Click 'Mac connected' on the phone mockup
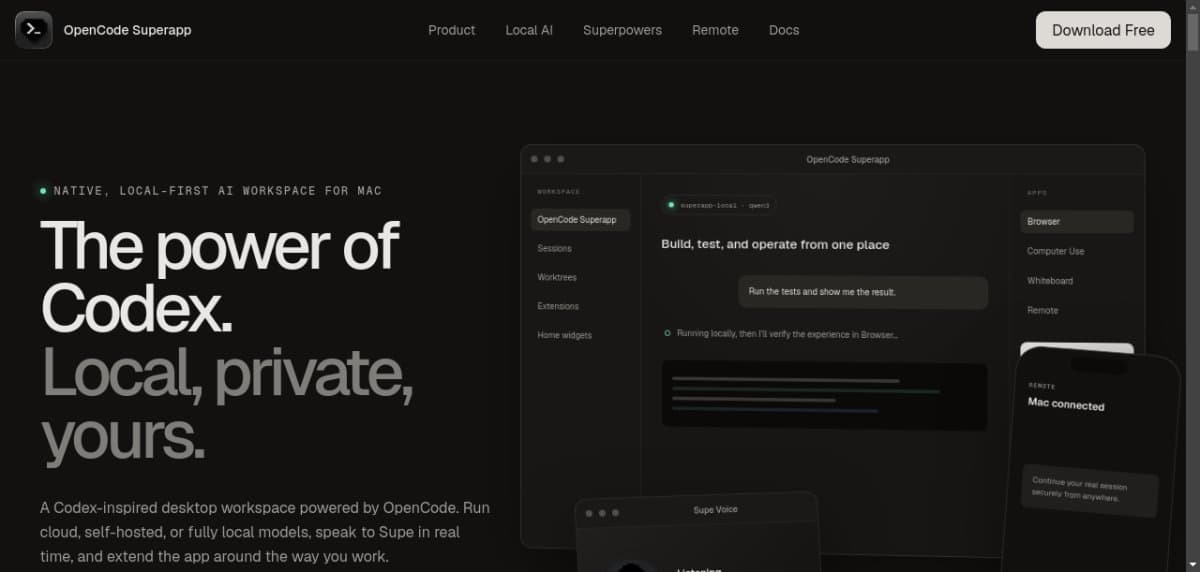 1066,404
